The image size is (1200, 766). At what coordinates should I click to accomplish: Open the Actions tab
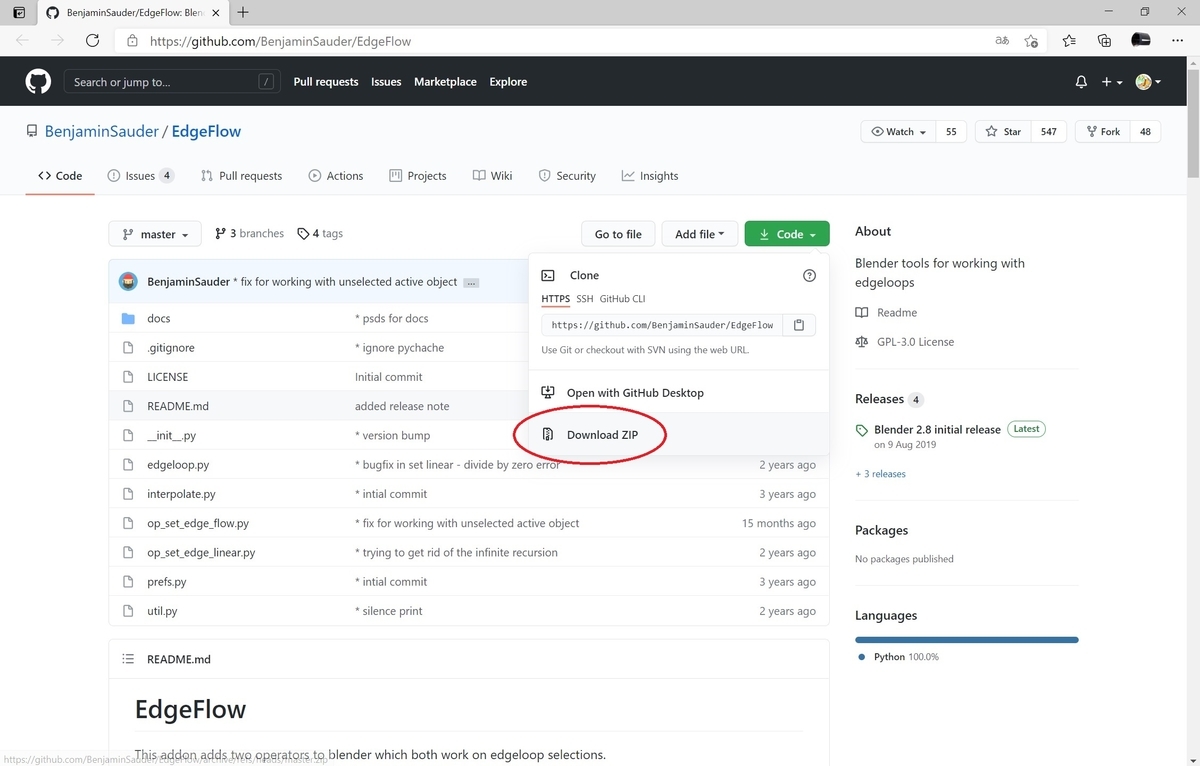click(x=335, y=176)
